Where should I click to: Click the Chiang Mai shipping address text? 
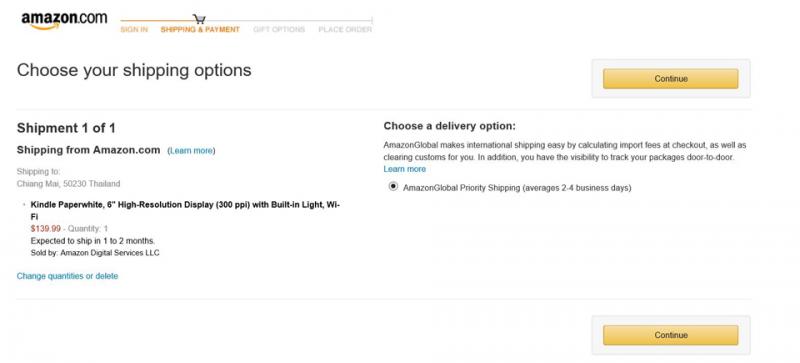pyautogui.click(x=68, y=184)
